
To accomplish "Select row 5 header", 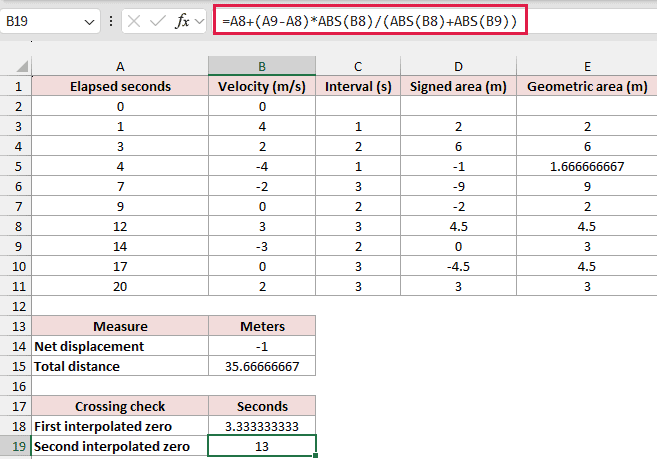I will coord(16,166).
